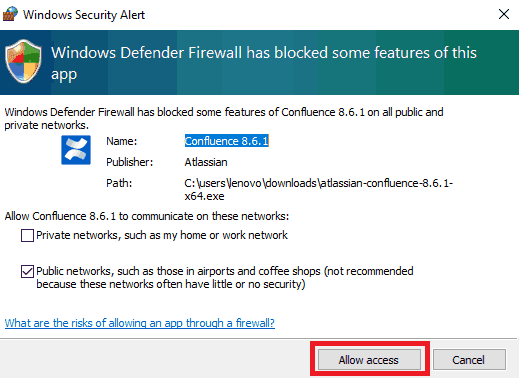The height and width of the screenshot is (378, 519).
Task: Click the blue Confluence app logo
Action: pyautogui.click(x=76, y=150)
